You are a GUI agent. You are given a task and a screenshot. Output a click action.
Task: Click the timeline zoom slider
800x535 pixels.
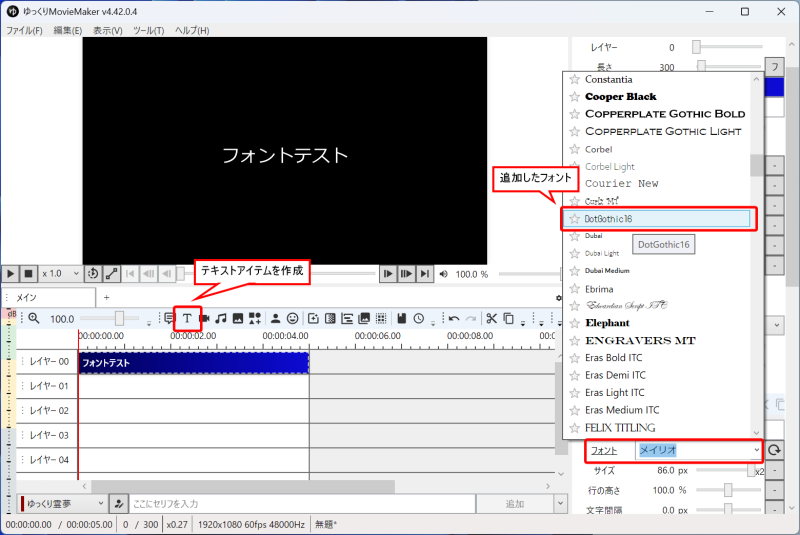pyautogui.click(x=120, y=318)
